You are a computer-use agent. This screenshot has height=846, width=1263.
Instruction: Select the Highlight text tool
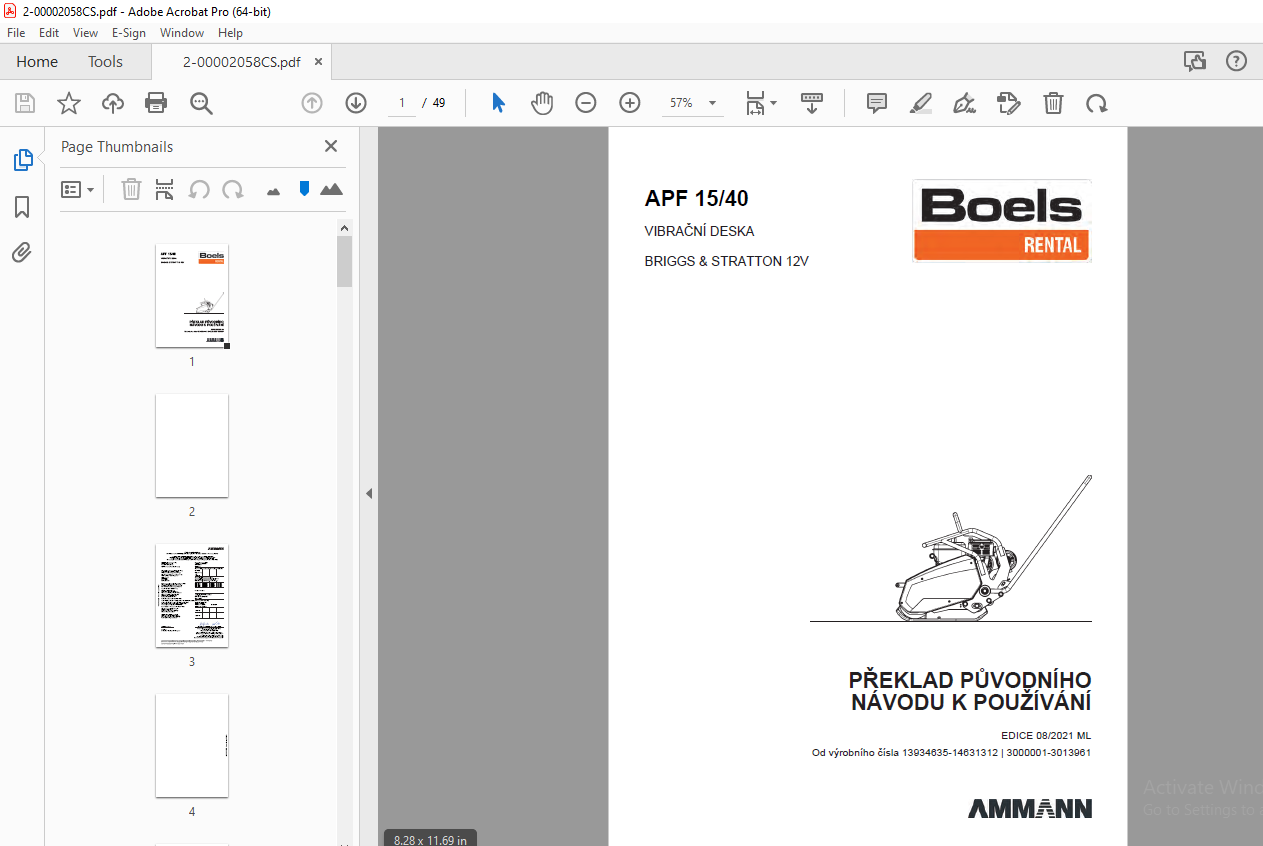[x=921, y=103]
